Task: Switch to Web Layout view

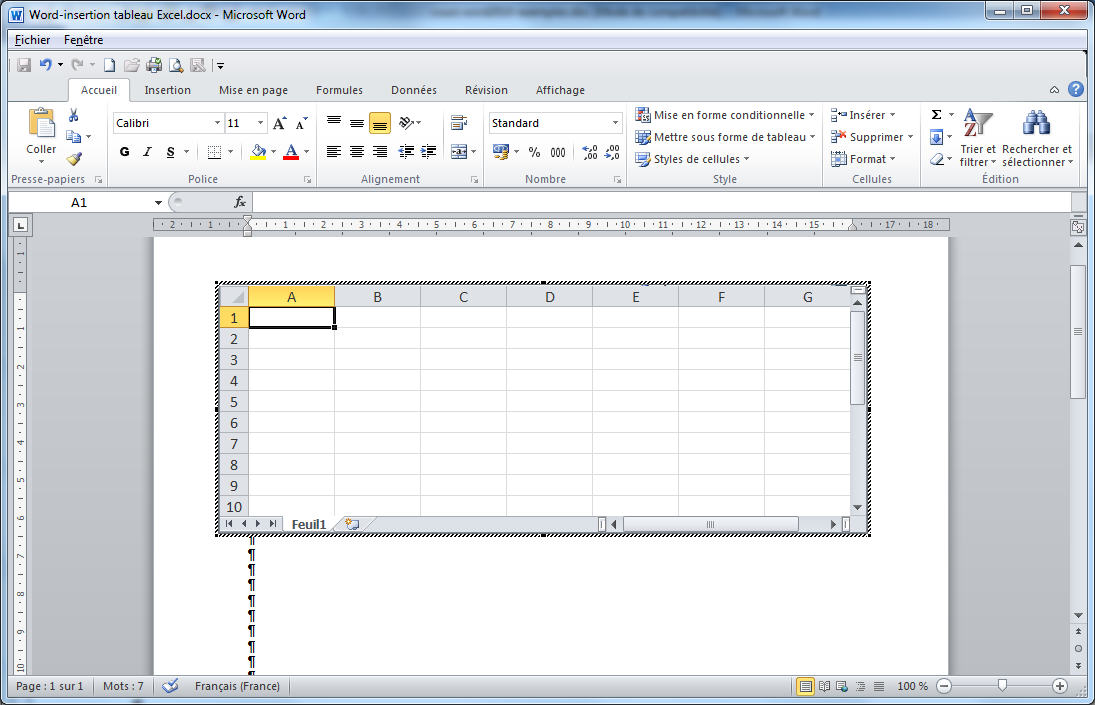Action: [842, 686]
